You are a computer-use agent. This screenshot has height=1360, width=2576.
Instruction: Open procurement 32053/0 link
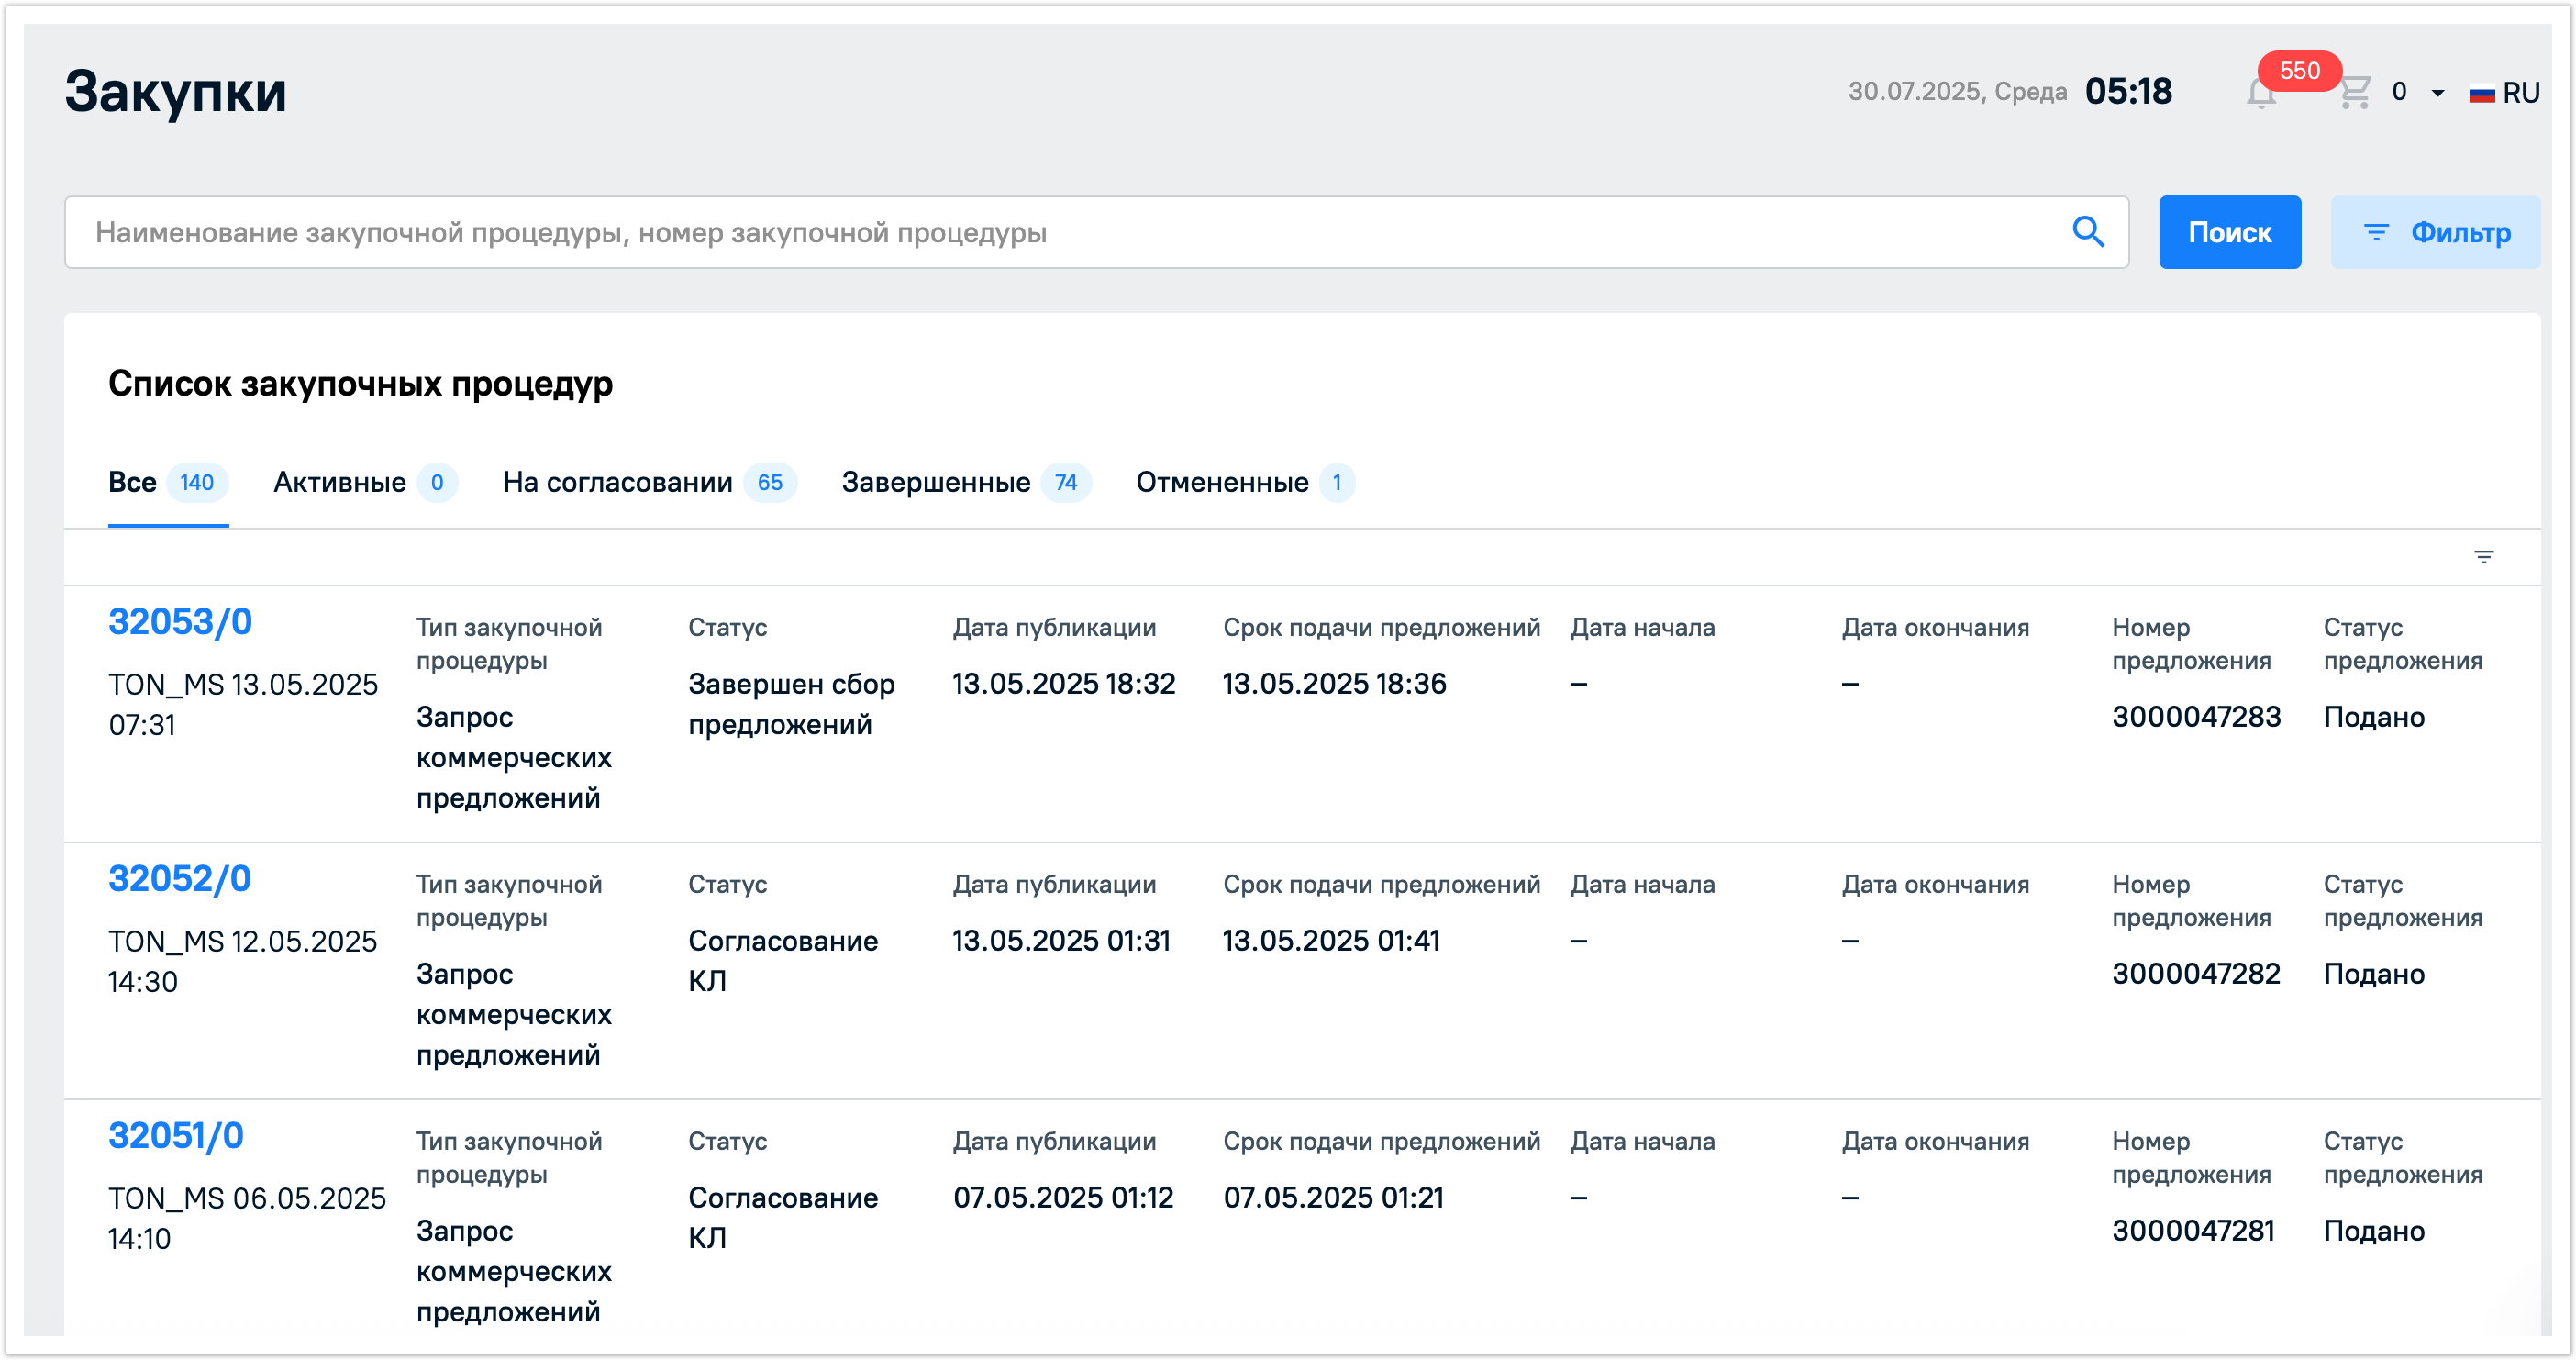[x=180, y=622]
